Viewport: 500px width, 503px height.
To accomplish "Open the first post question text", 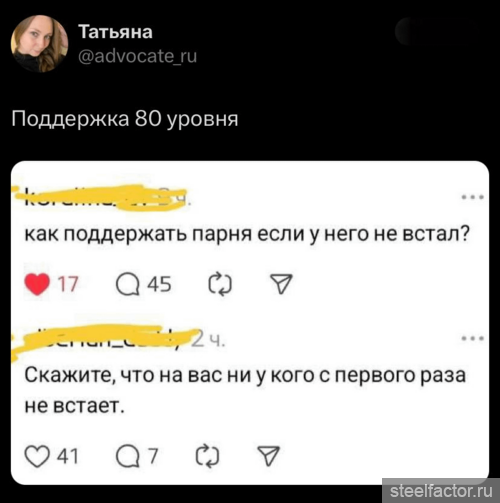I will coord(247,233).
